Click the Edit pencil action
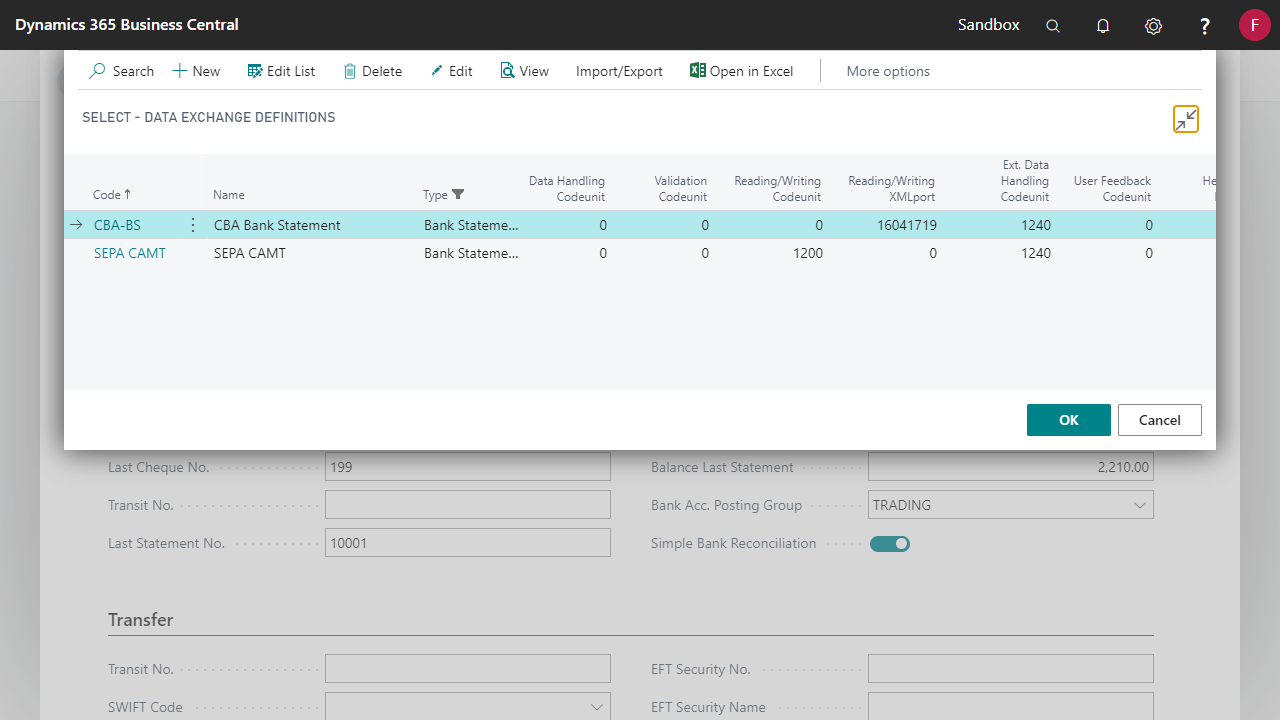1280x720 pixels. [451, 71]
